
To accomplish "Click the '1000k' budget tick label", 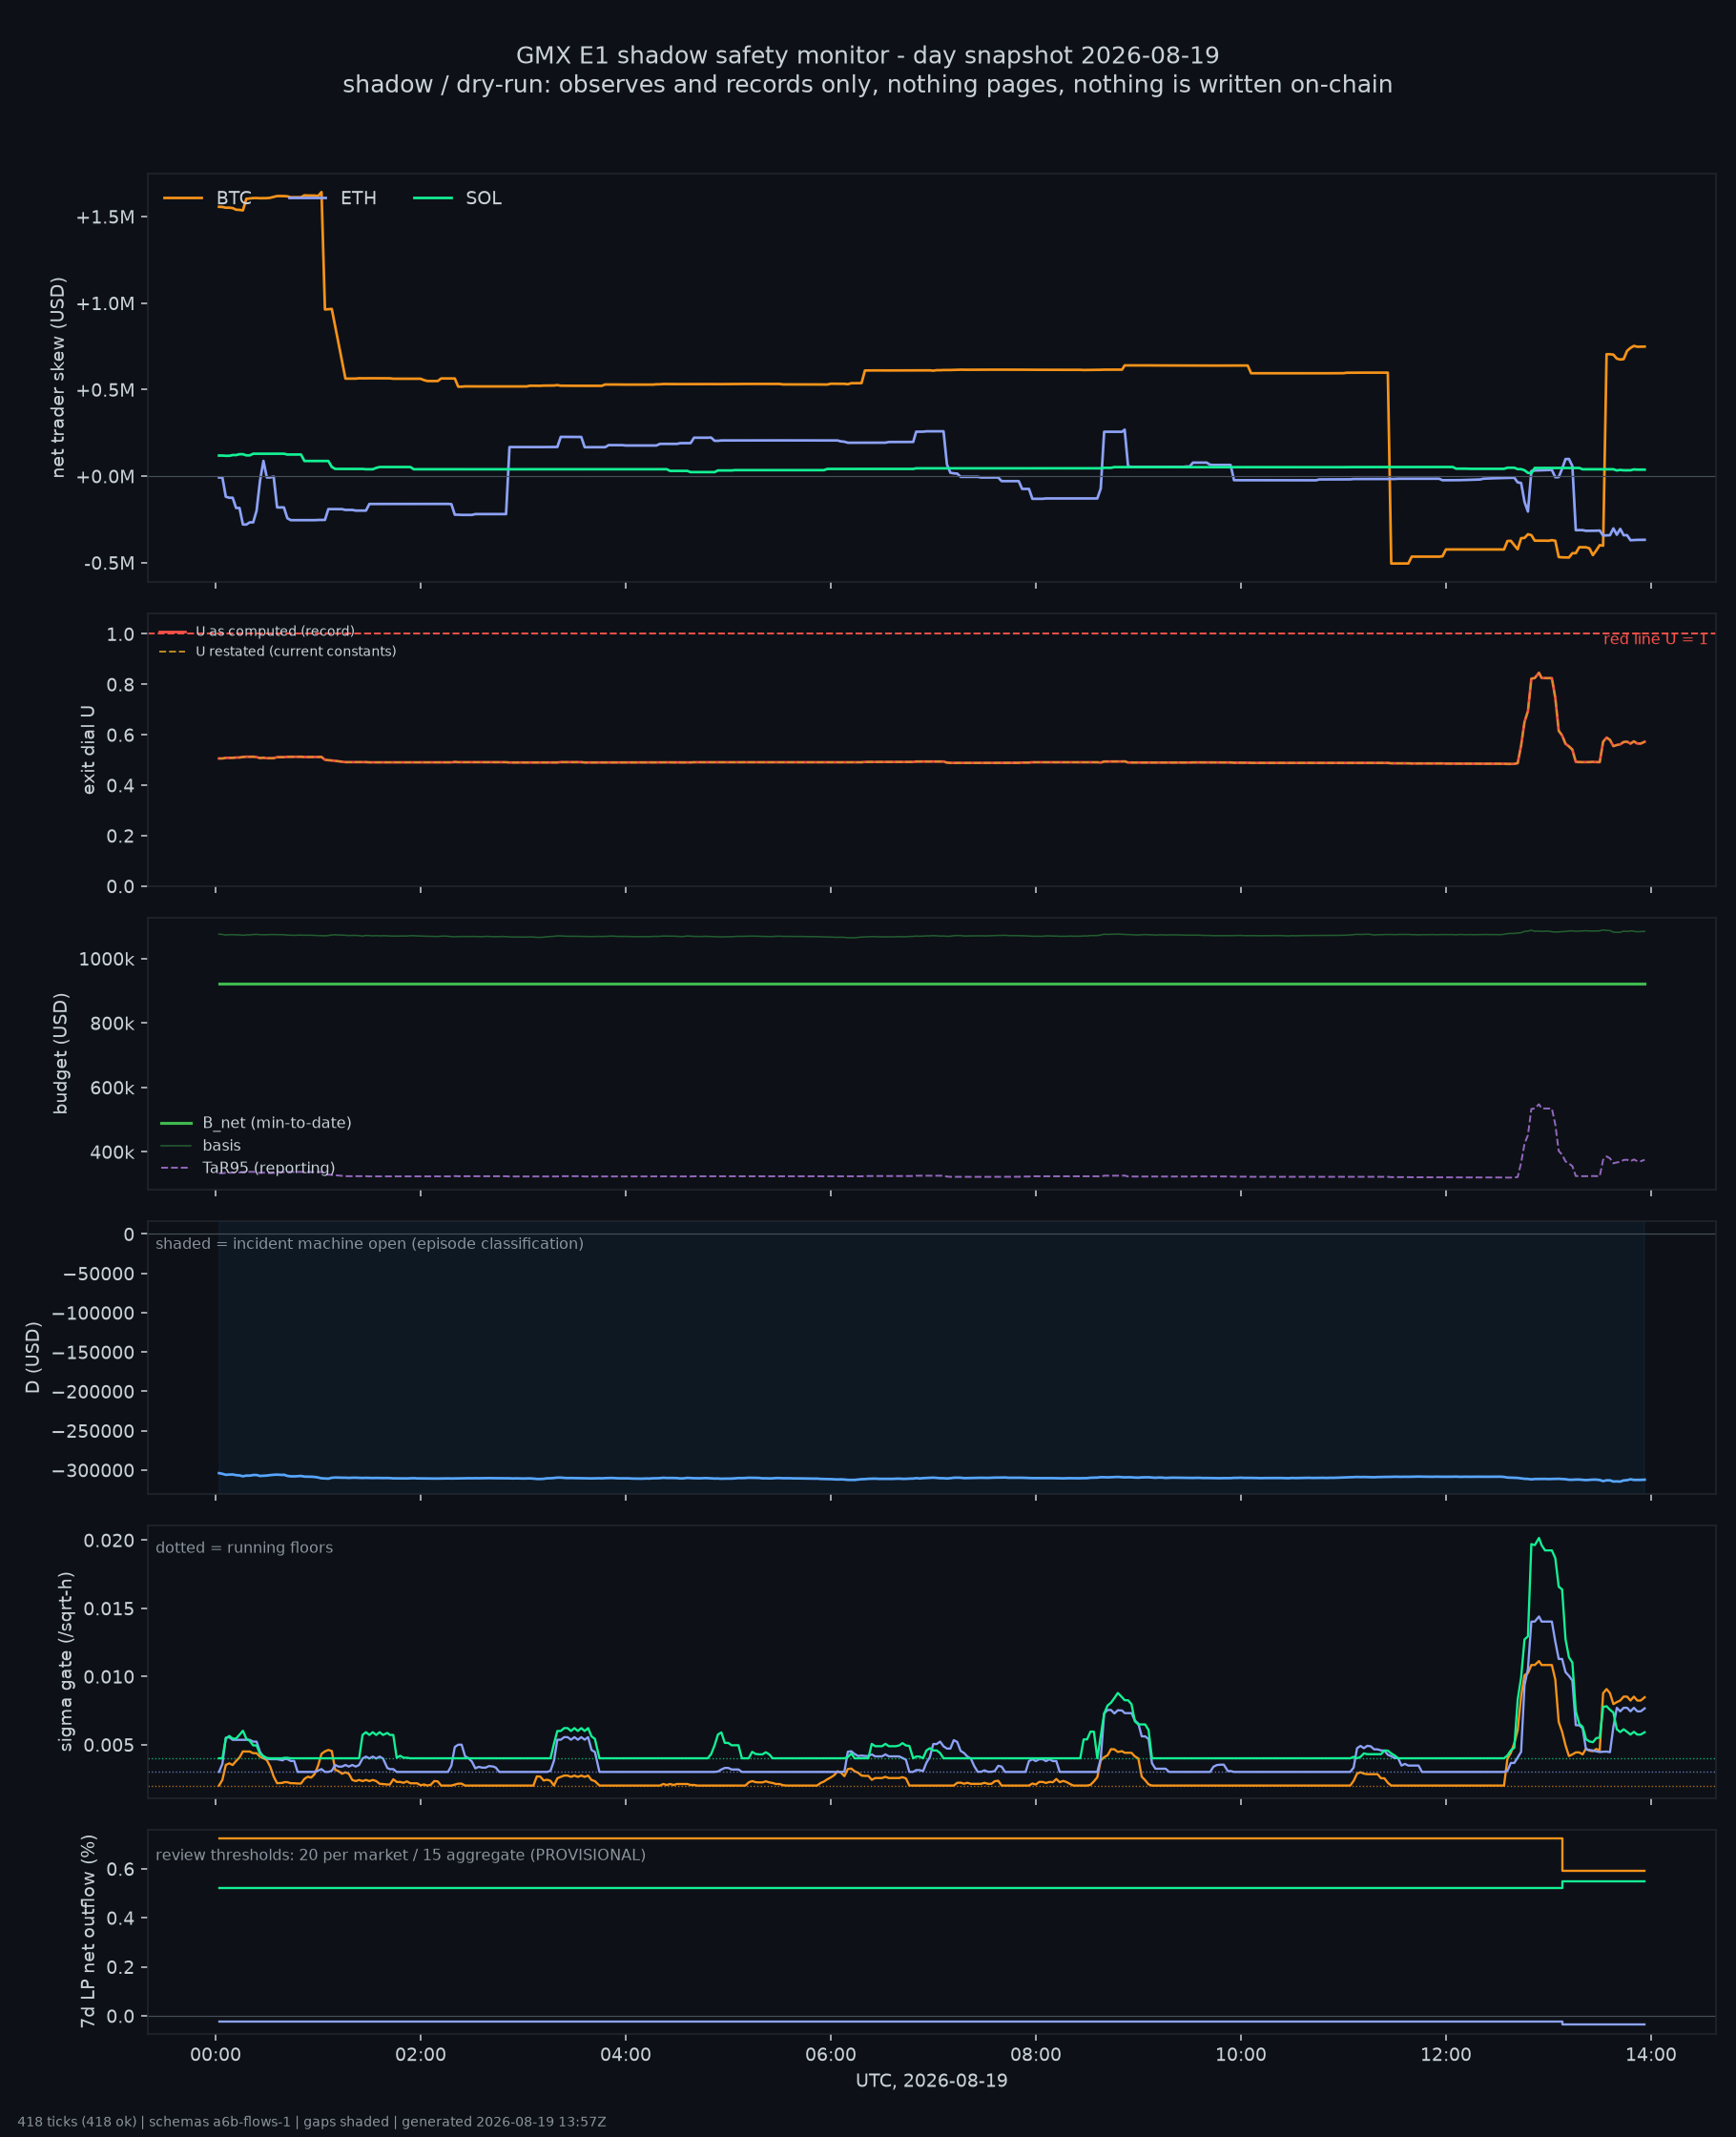I will click(106, 959).
